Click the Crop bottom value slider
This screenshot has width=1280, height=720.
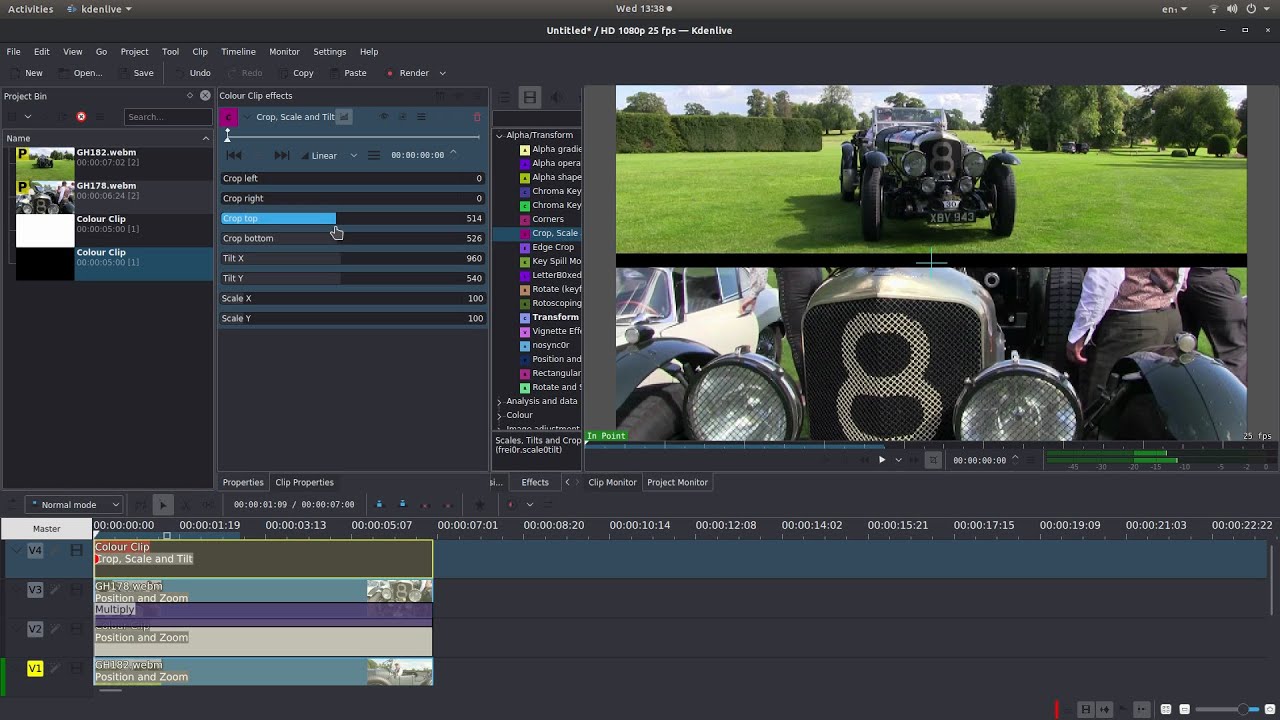pyautogui.click(x=352, y=238)
